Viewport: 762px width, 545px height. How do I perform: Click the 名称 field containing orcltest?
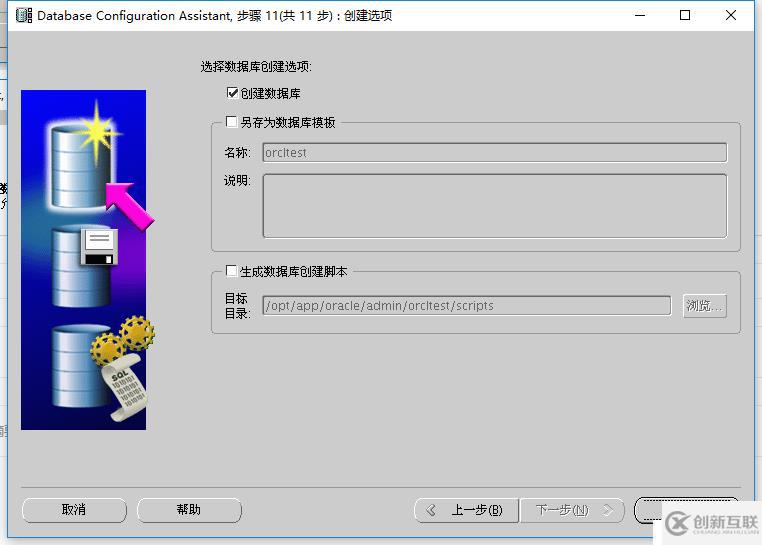(x=495, y=153)
